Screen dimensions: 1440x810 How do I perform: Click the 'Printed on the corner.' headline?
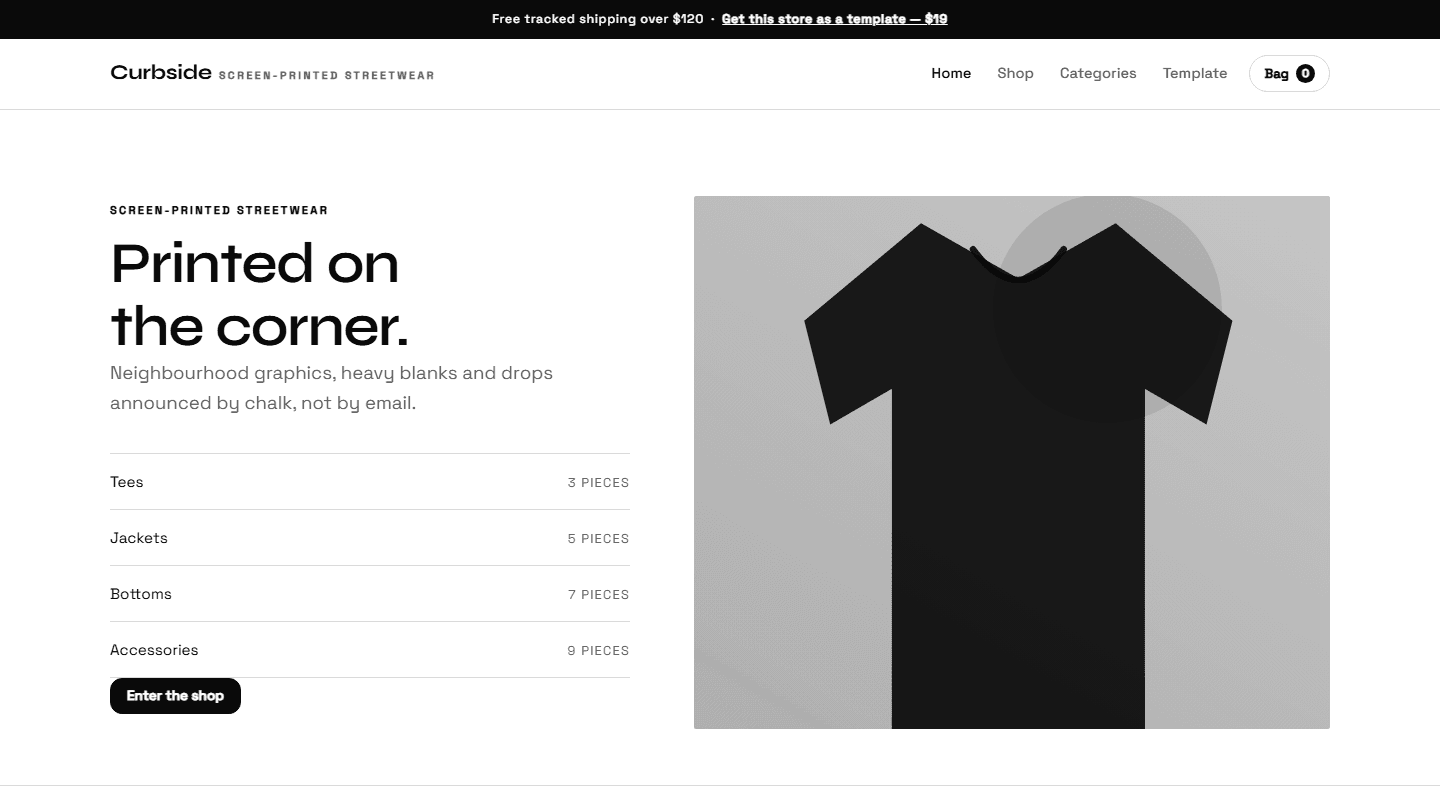point(260,294)
